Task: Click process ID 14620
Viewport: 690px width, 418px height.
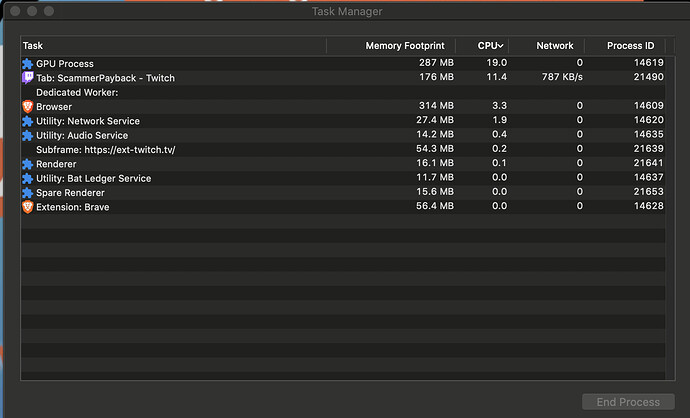Action: (x=648, y=120)
